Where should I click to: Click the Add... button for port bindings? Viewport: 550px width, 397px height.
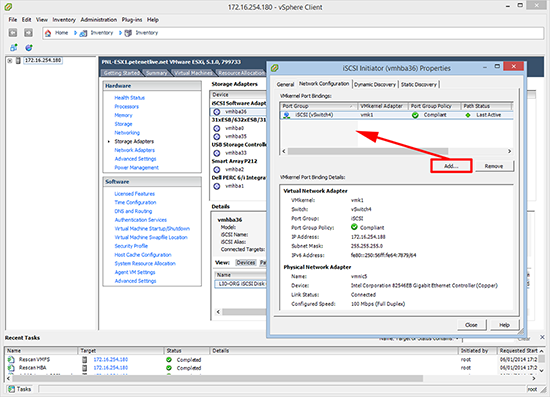pos(451,166)
